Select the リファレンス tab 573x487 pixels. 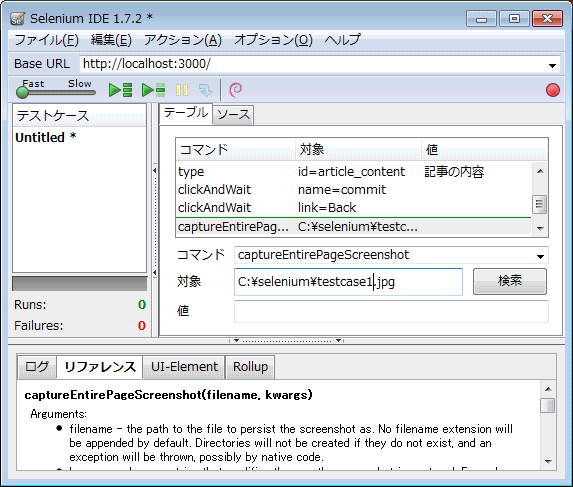coord(100,366)
